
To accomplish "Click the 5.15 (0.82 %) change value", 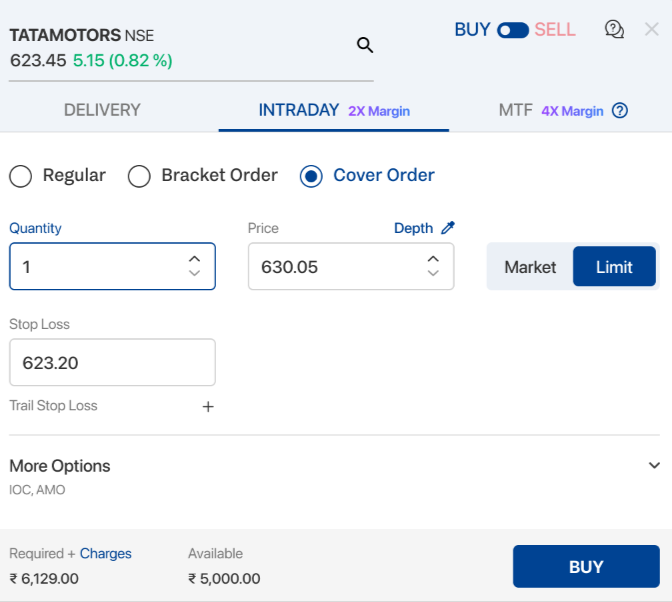I will pyautogui.click(x=123, y=60).
